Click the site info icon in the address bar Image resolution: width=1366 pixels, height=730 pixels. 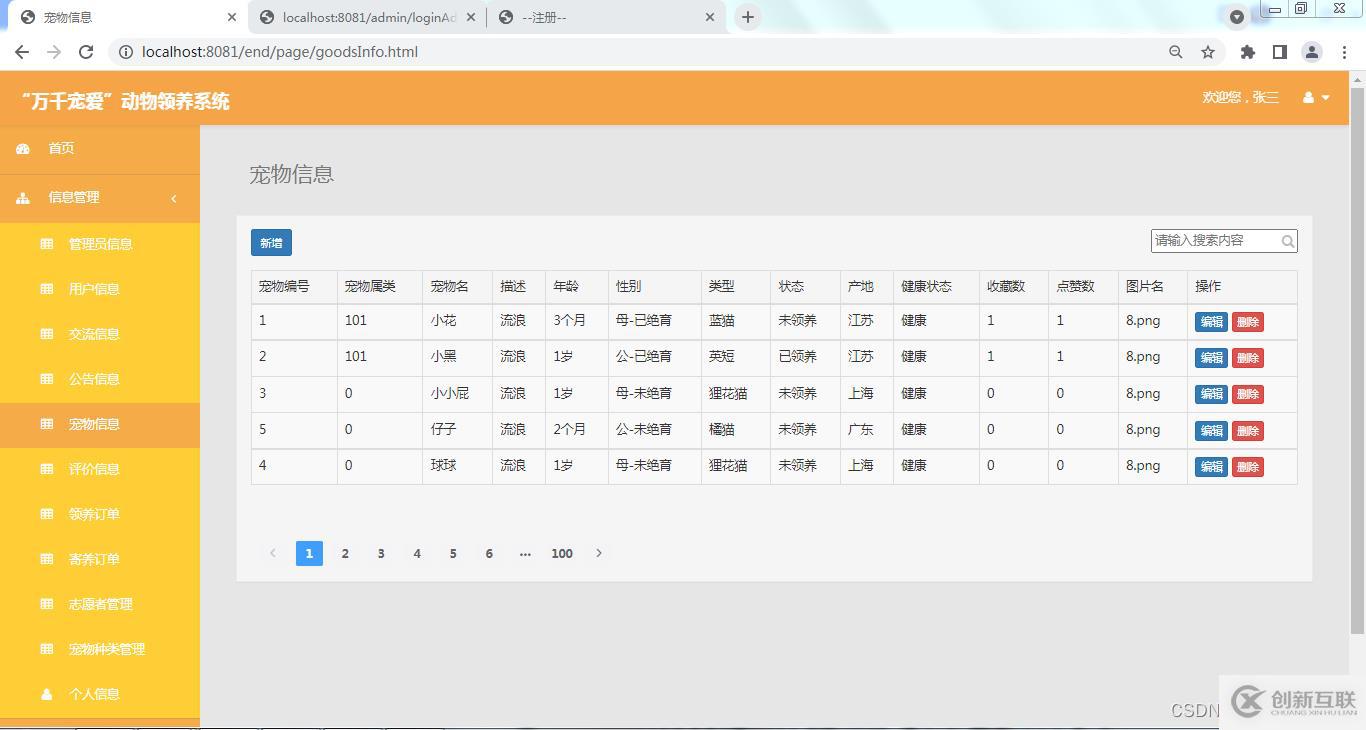coord(124,52)
